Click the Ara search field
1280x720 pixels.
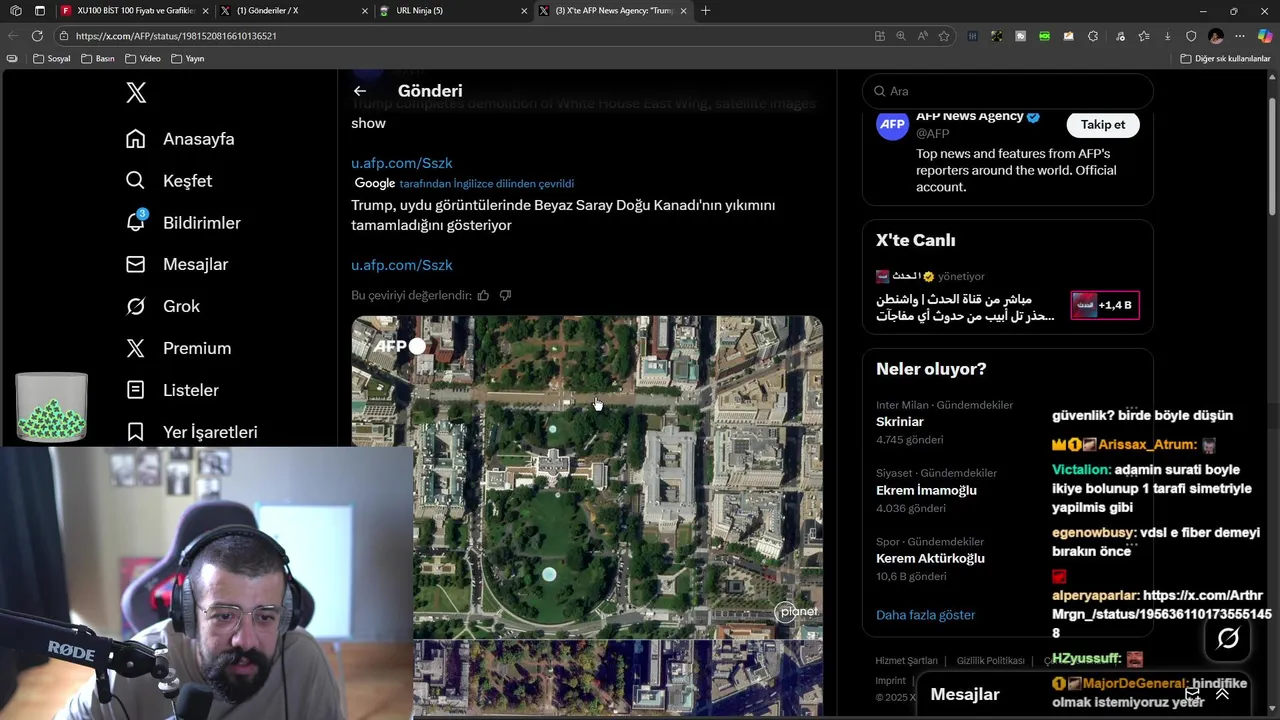(x=1007, y=91)
